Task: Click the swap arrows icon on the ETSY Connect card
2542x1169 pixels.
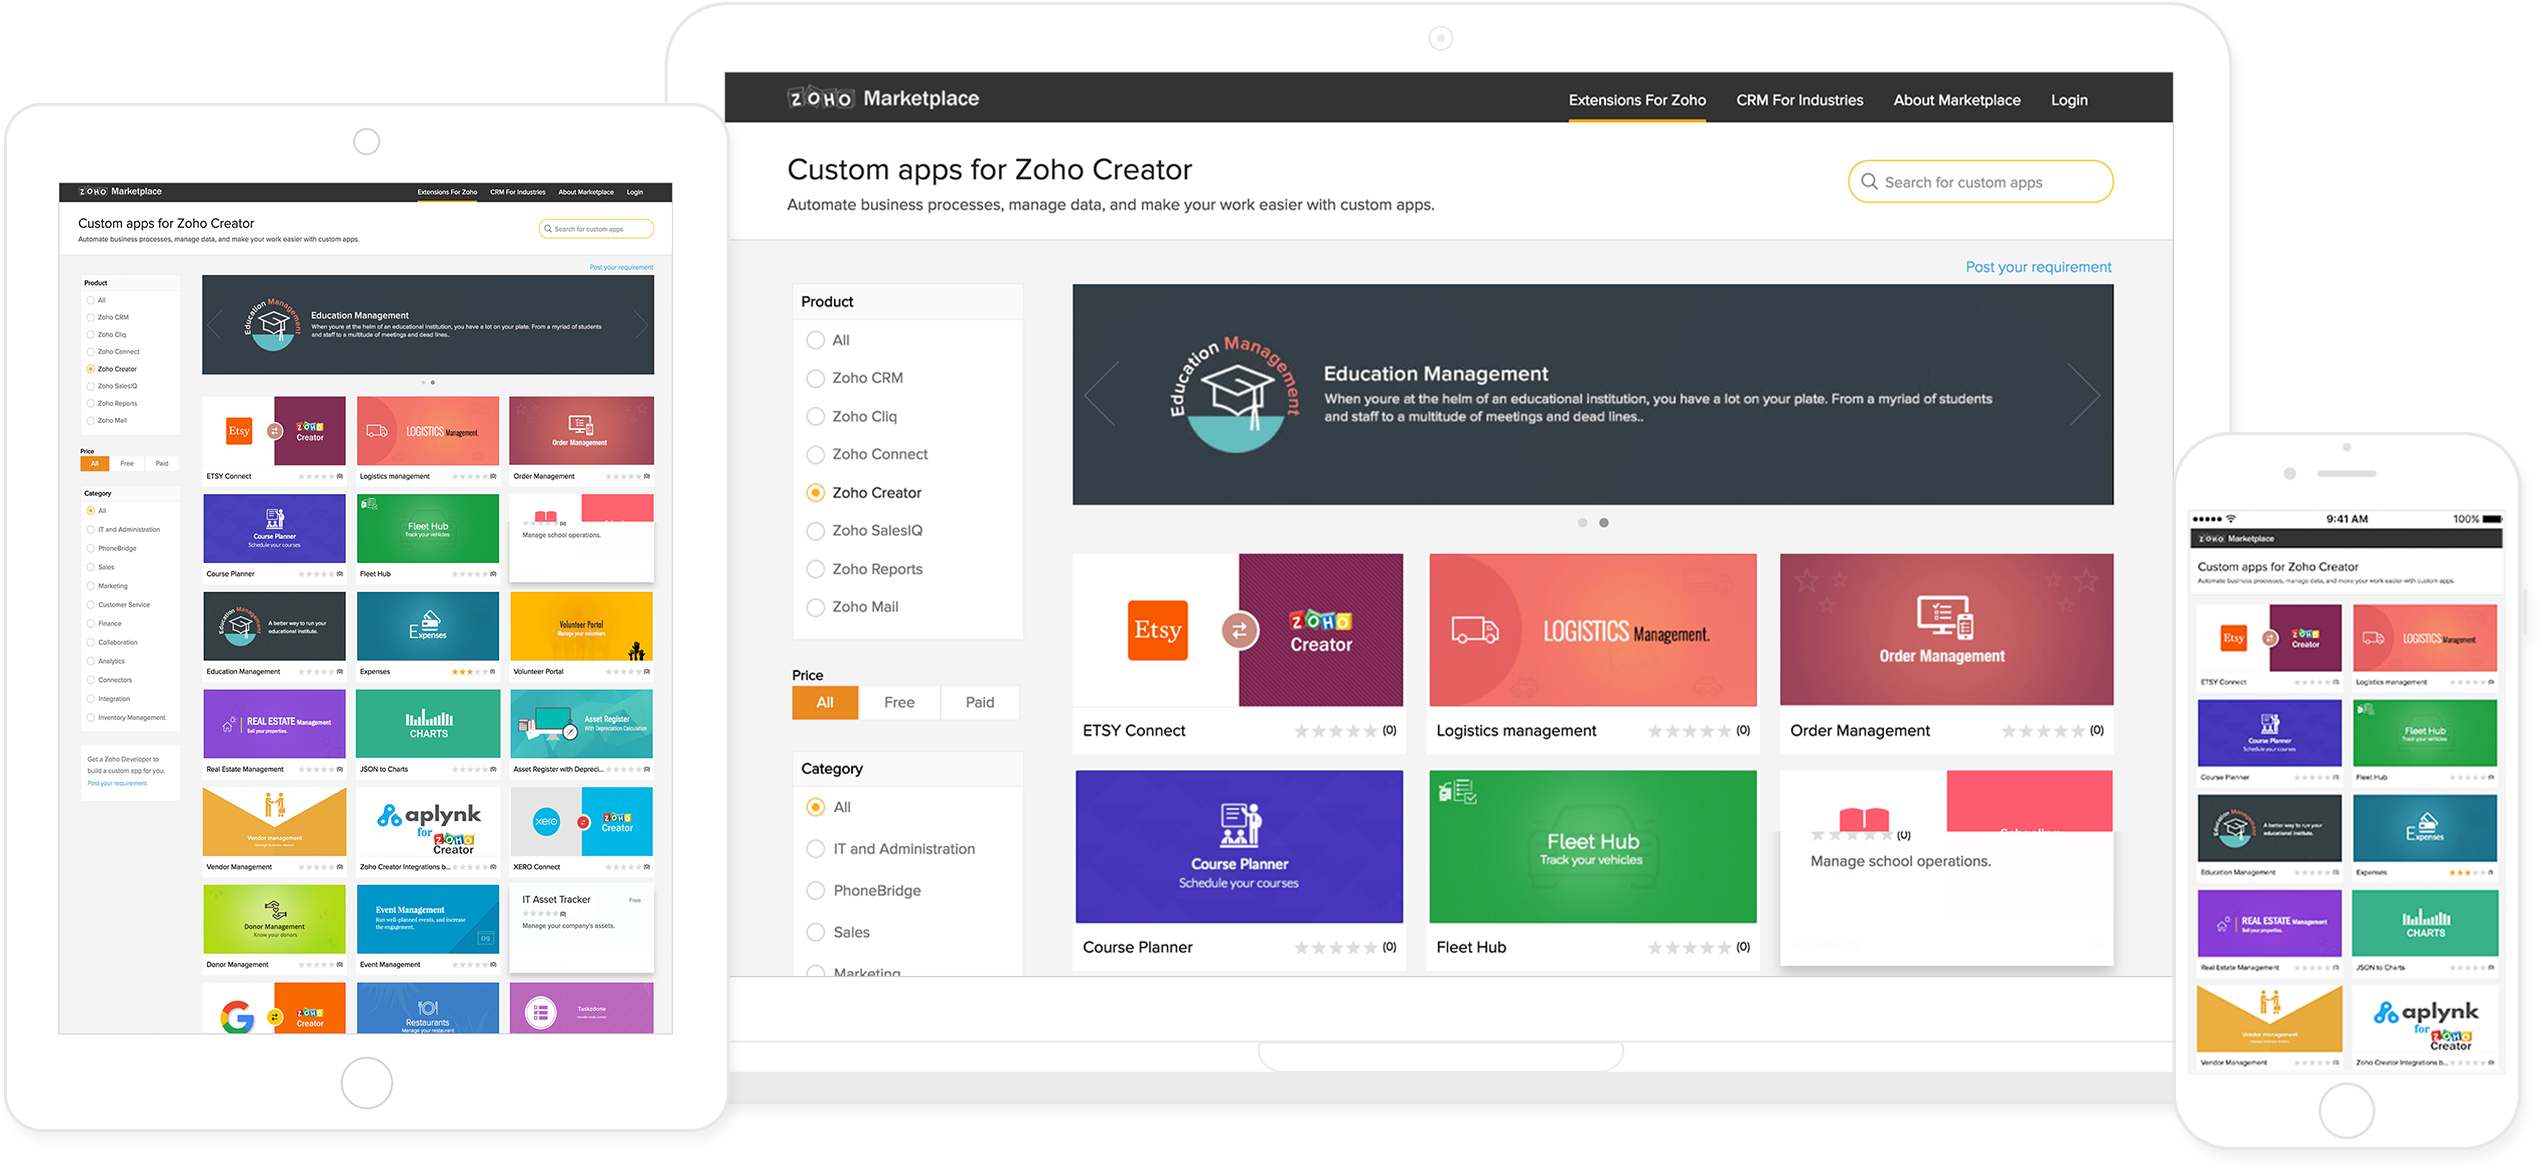Action: (1240, 630)
